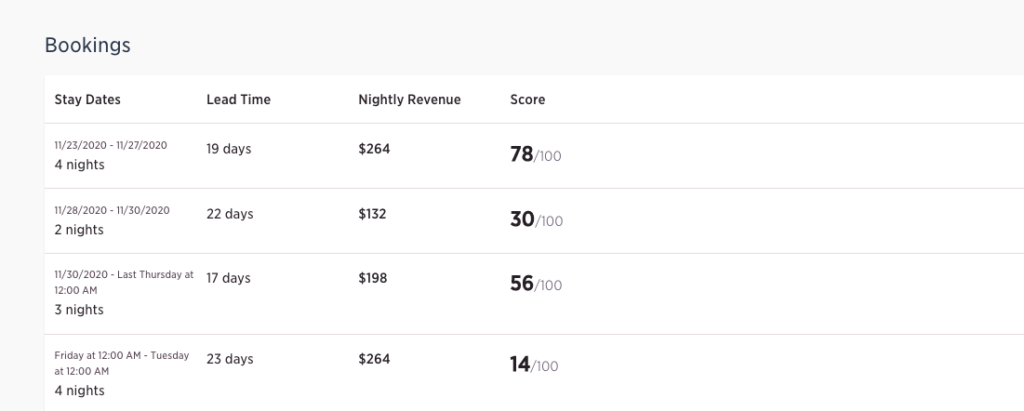Click the 14/100 score value
1024x411 pixels.
[x=534, y=365]
